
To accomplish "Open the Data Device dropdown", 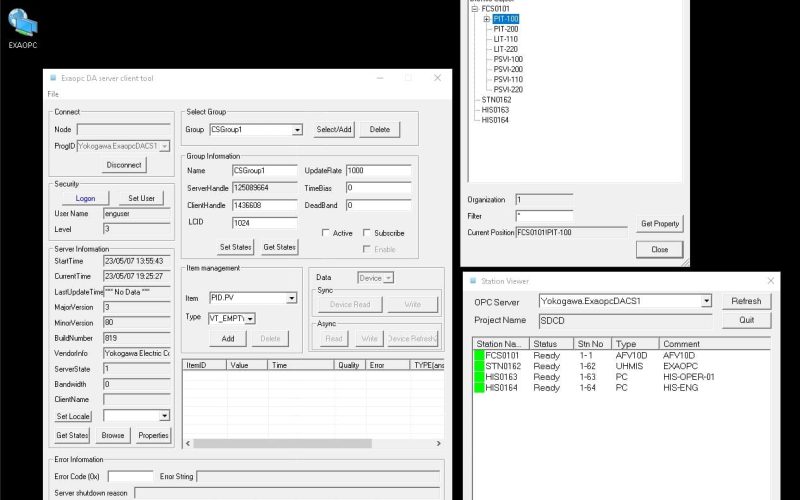I will coord(388,278).
